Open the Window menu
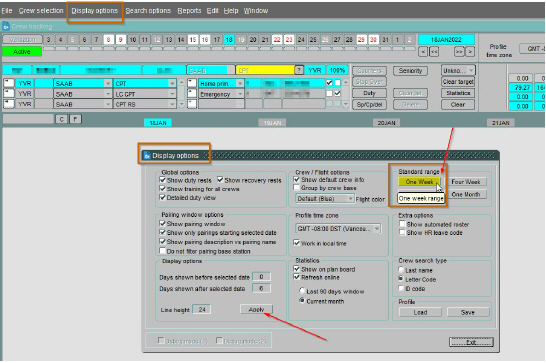 (256, 11)
